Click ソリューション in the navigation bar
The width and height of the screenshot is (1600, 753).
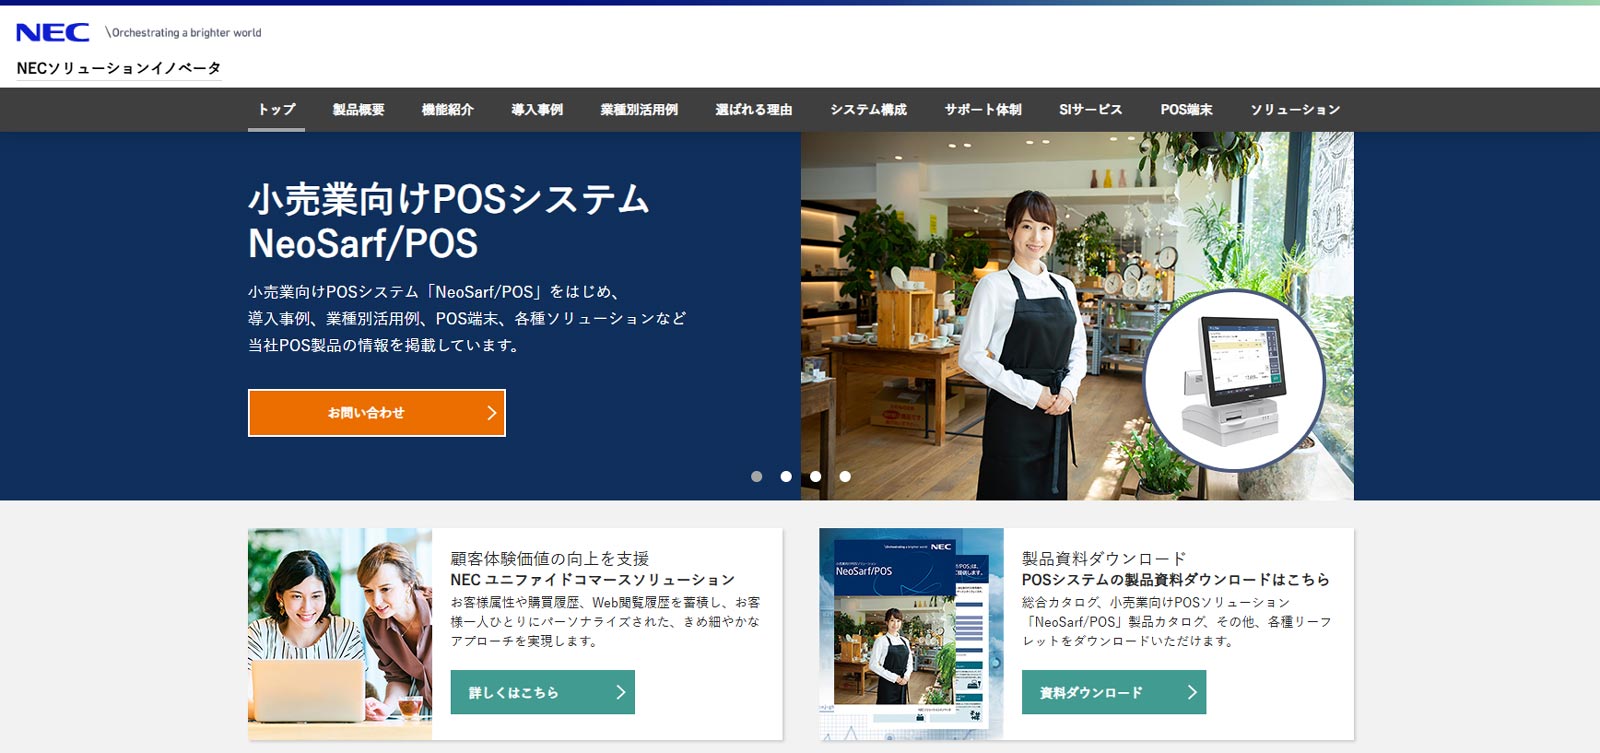point(1295,109)
